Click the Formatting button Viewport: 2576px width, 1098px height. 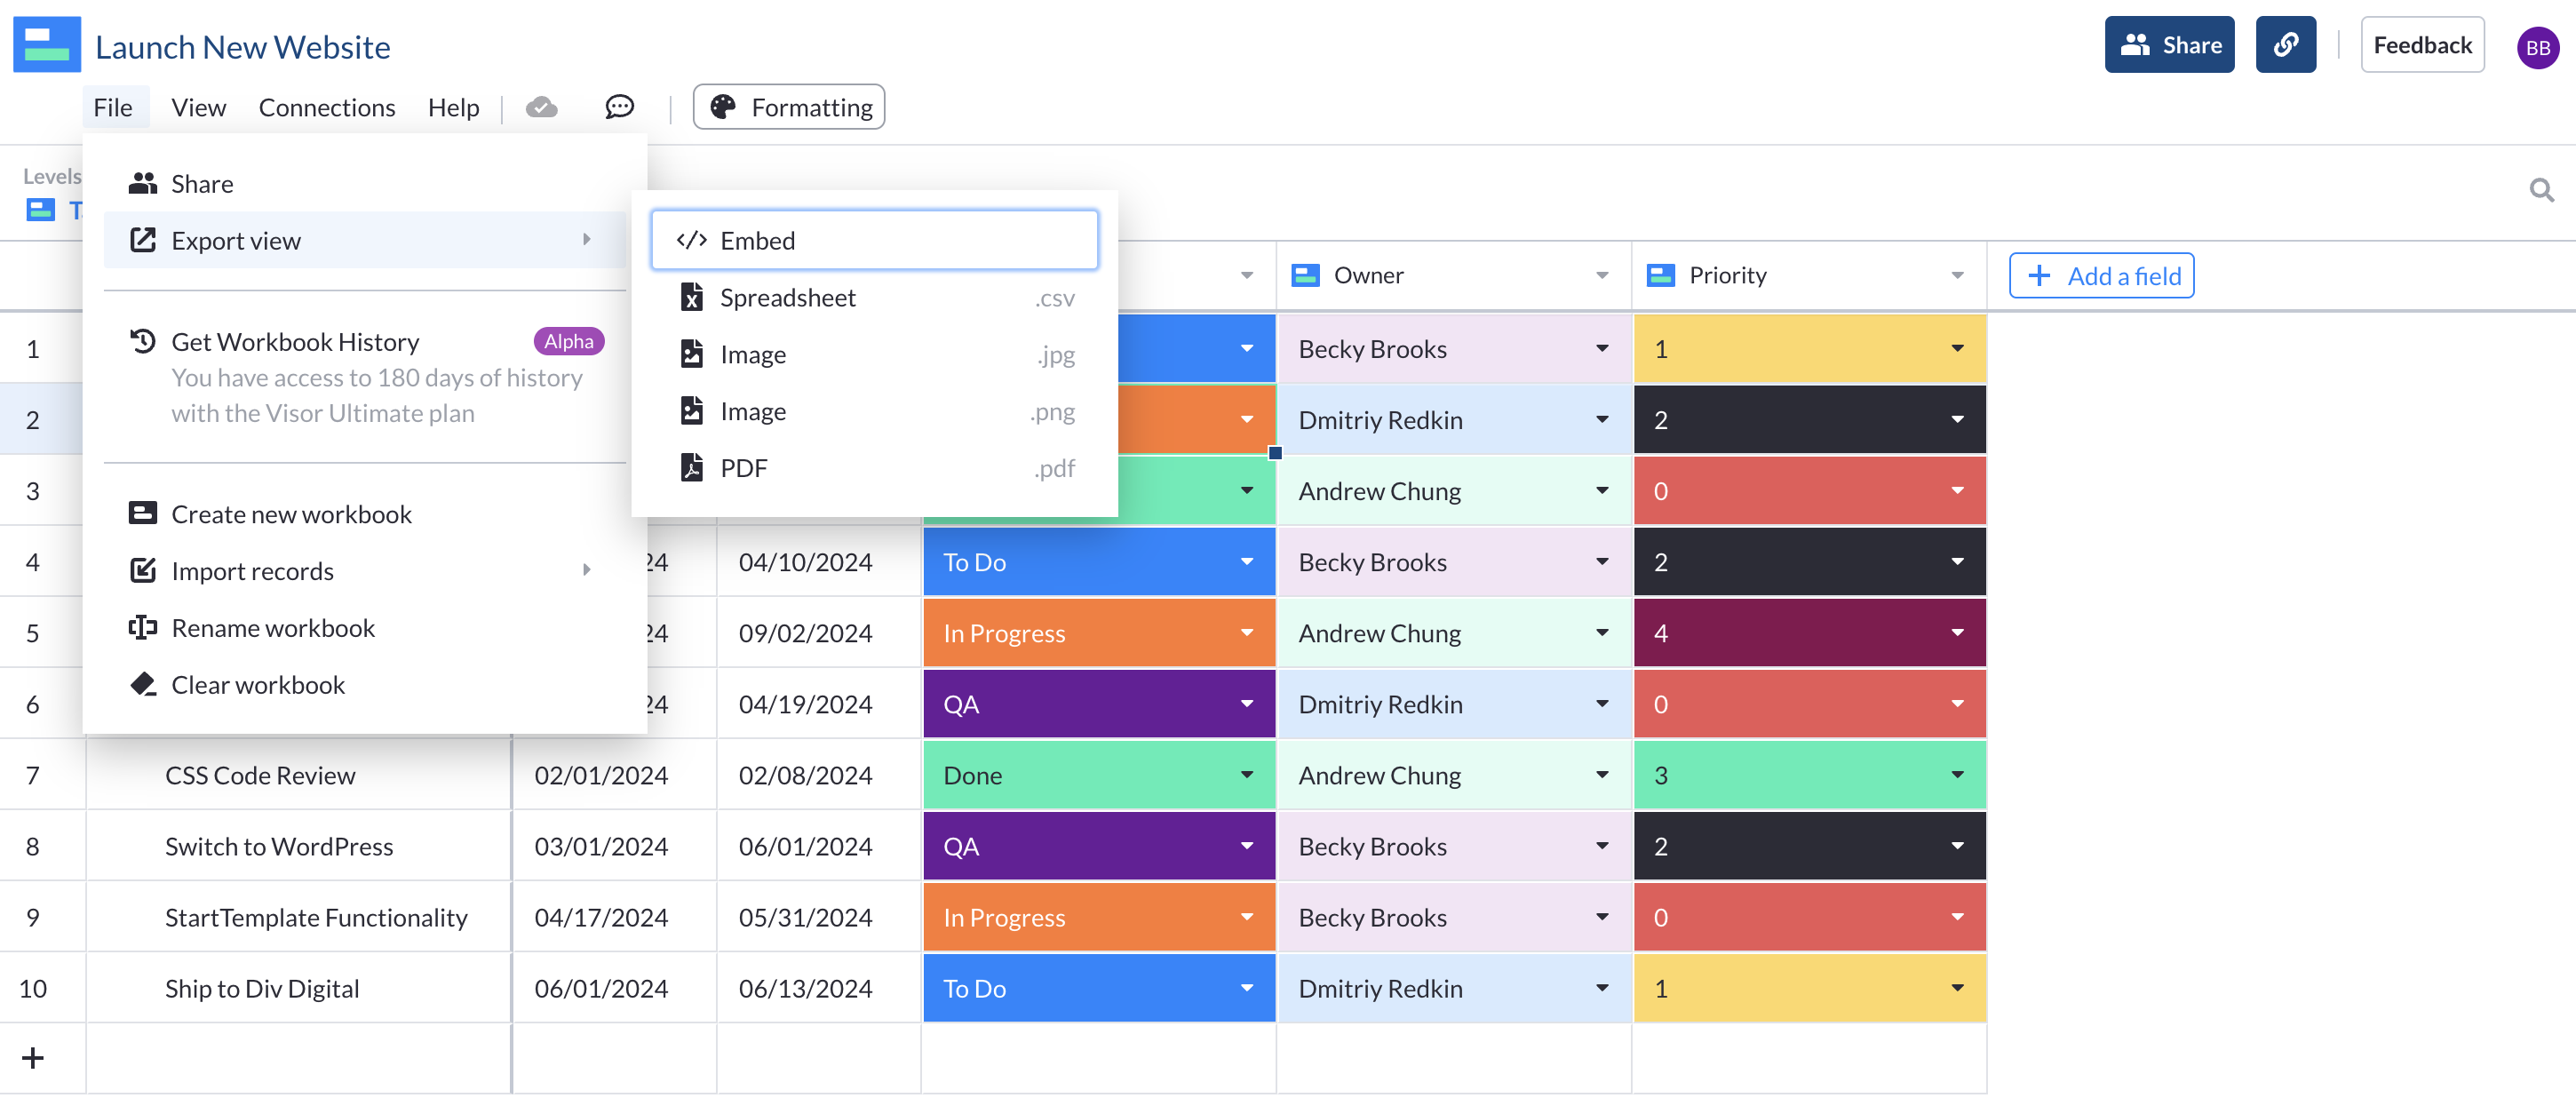pos(789,107)
